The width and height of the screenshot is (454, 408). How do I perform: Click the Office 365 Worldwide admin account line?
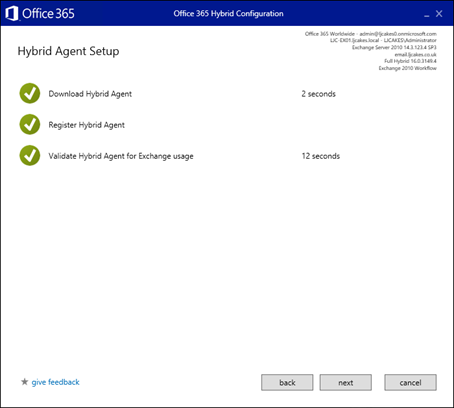[x=370, y=34]
